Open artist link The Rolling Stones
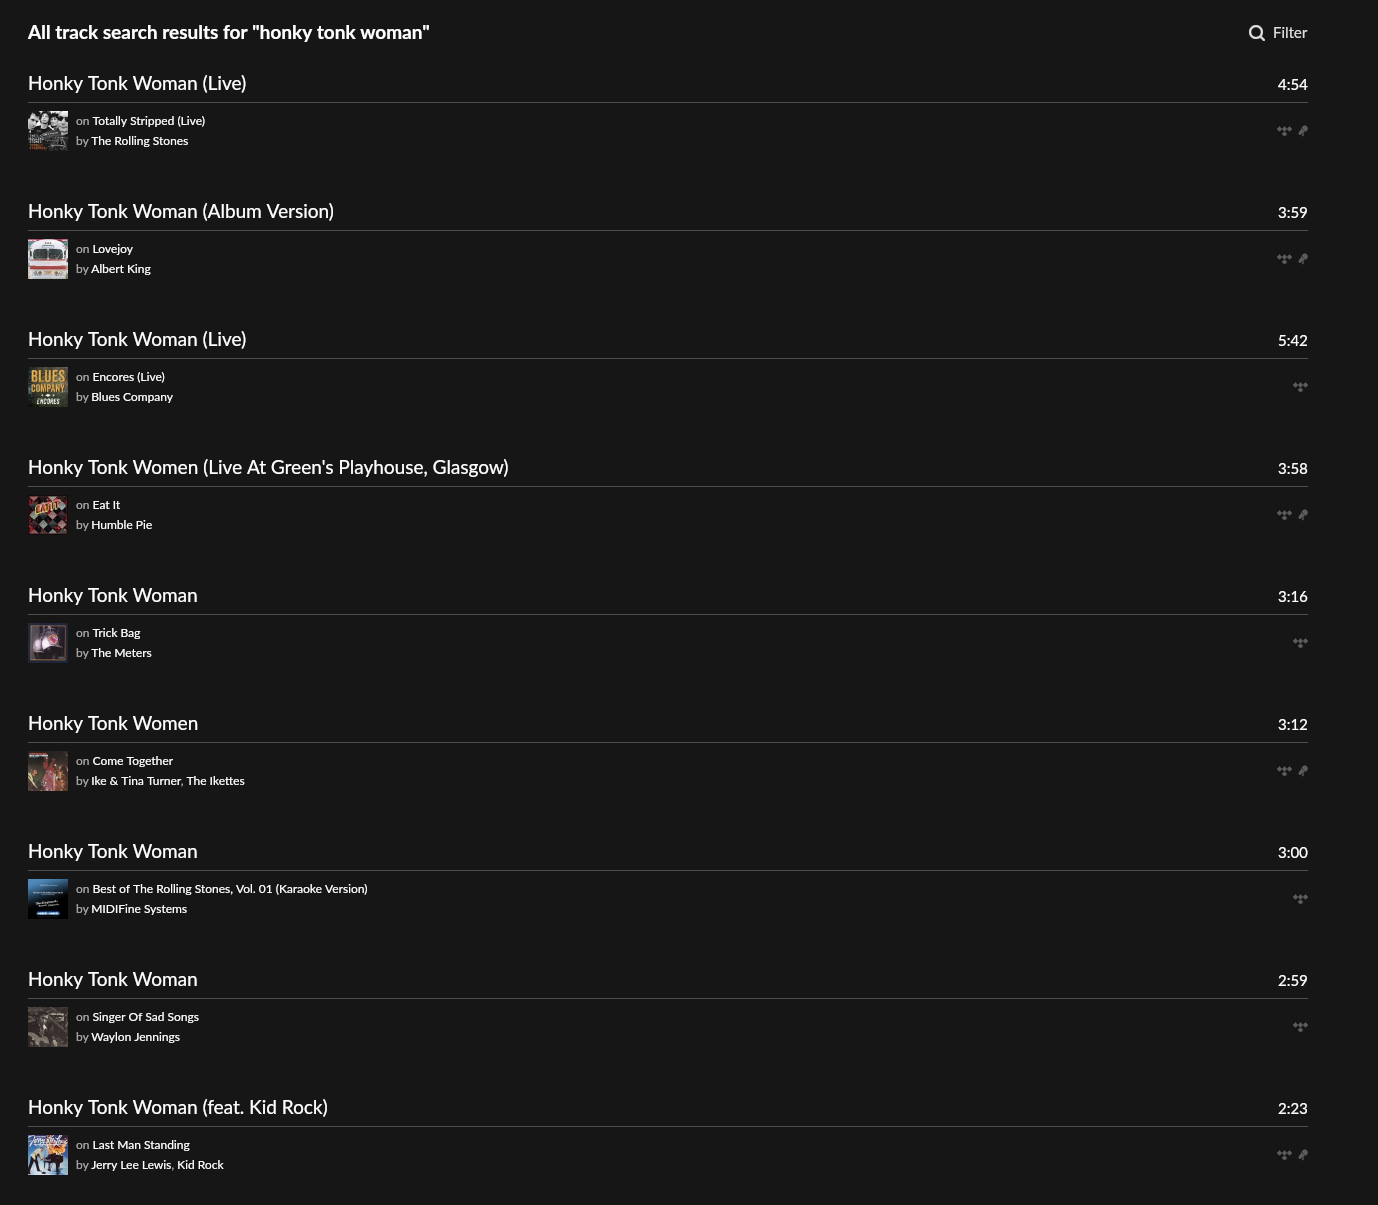The image size is (1378, 1205). [x=140, y=141]
